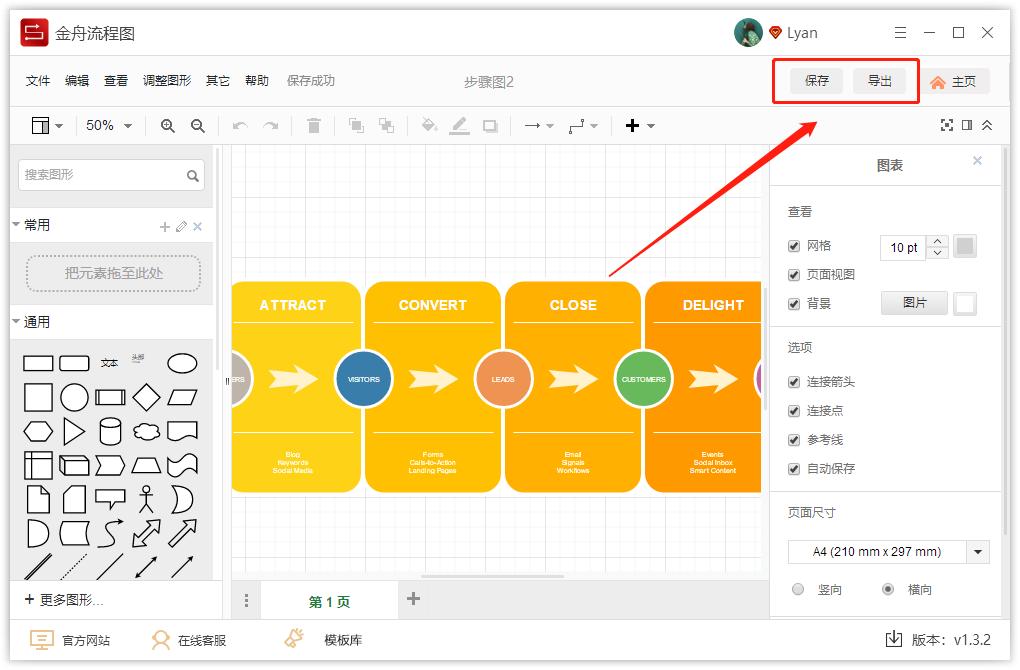This screenshot has height=670, width=1020.
Task: Open the fullscreen view icon
Action: [x=947, y=125]
